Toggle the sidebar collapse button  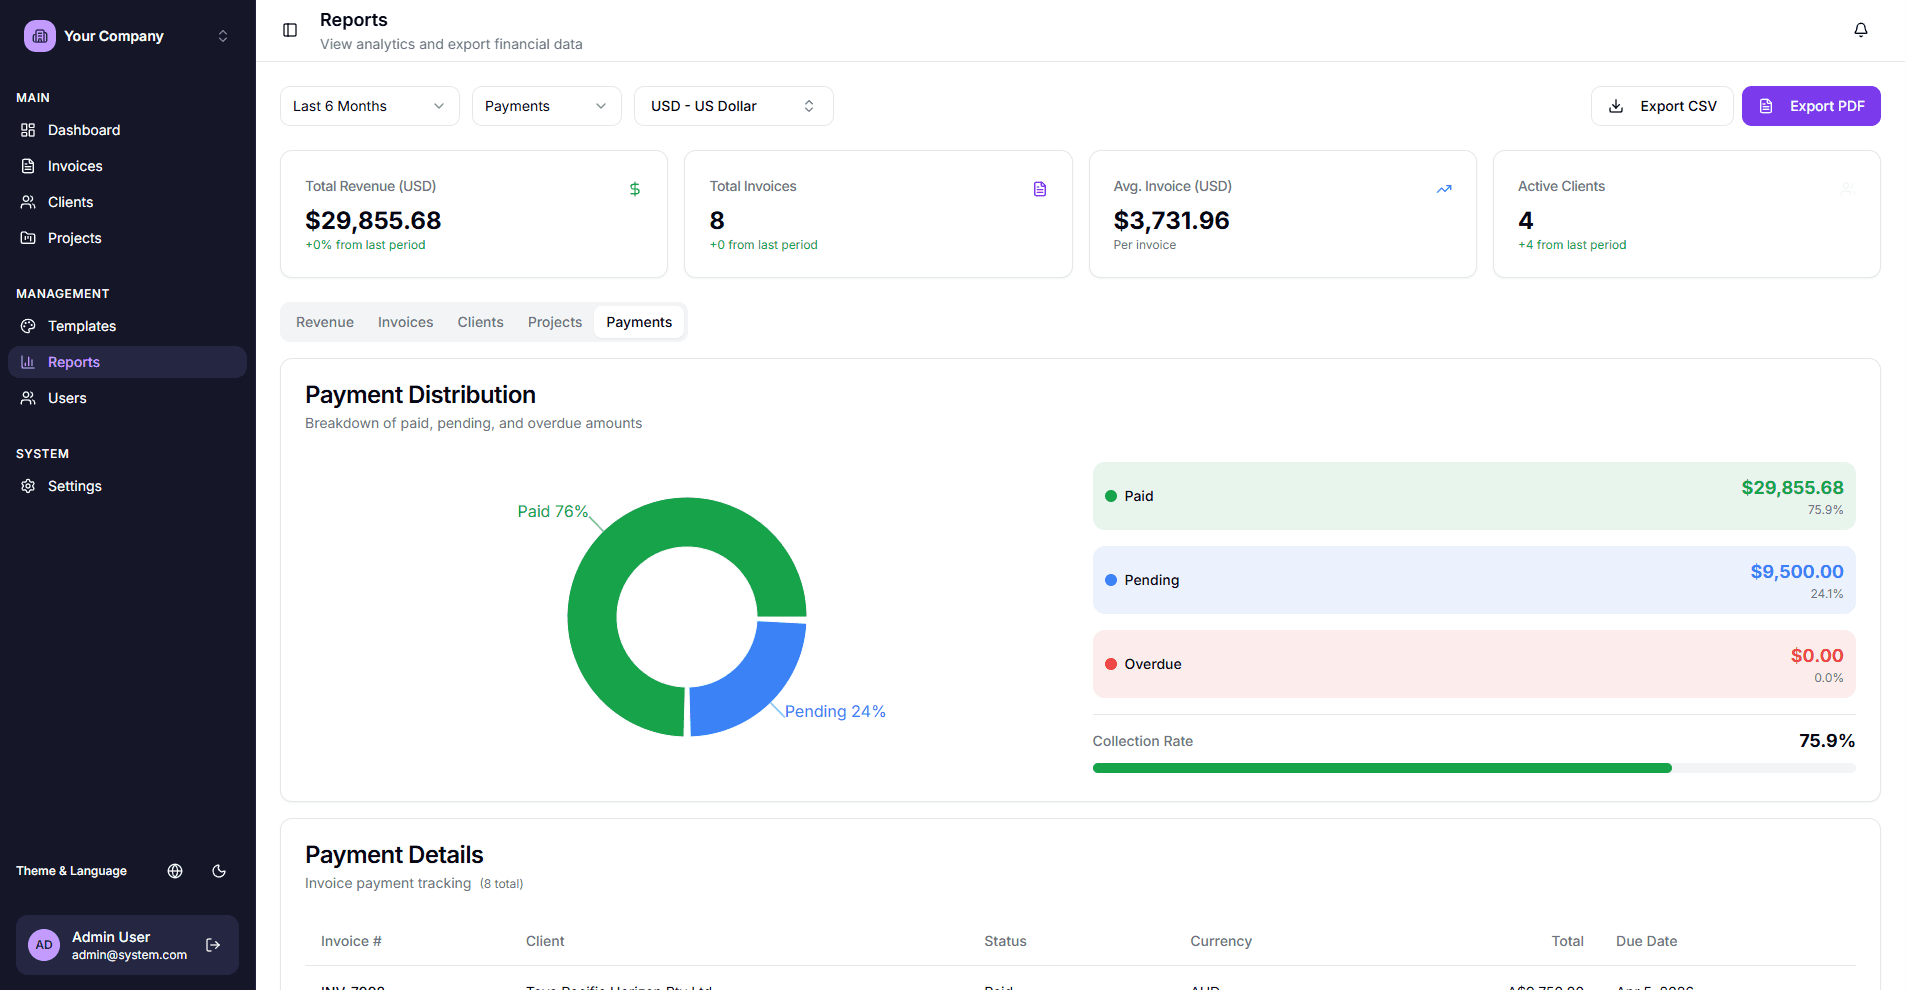pyautogui.click(x=289, y=30)
